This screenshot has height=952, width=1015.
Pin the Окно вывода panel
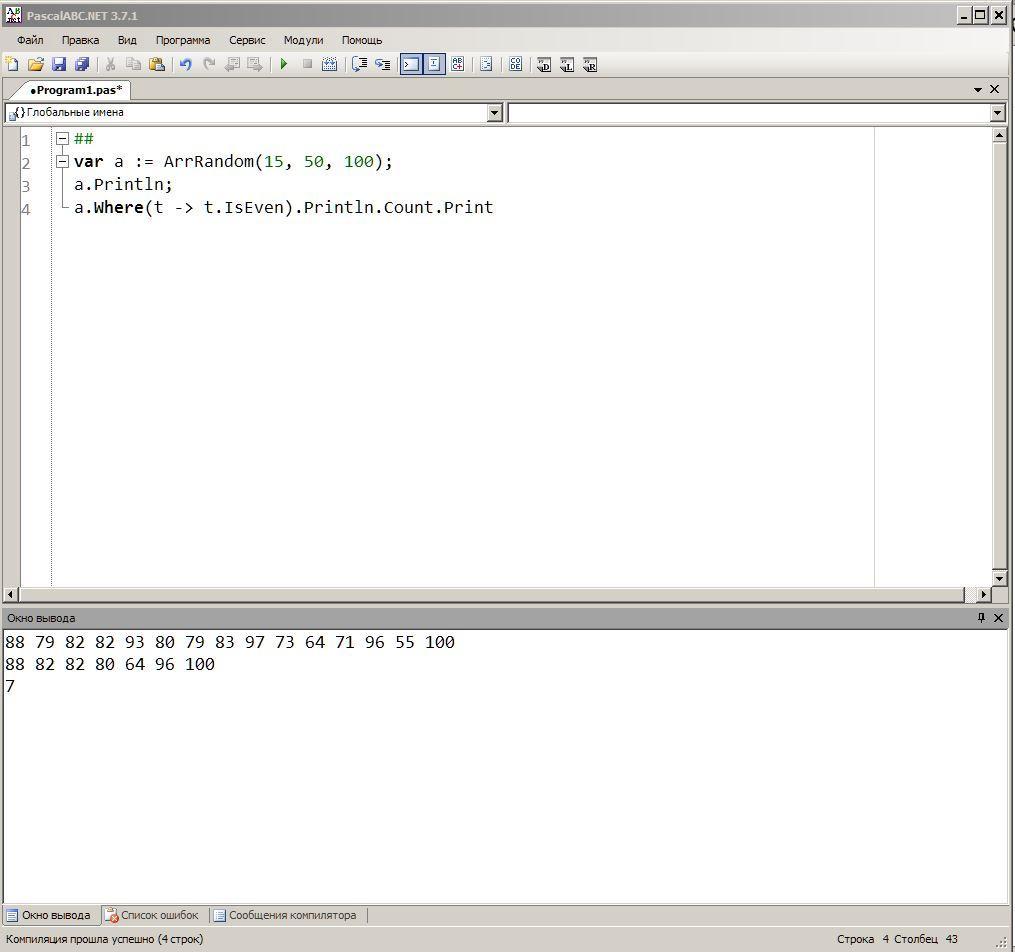pyautogui.click(x=981, y=618)
